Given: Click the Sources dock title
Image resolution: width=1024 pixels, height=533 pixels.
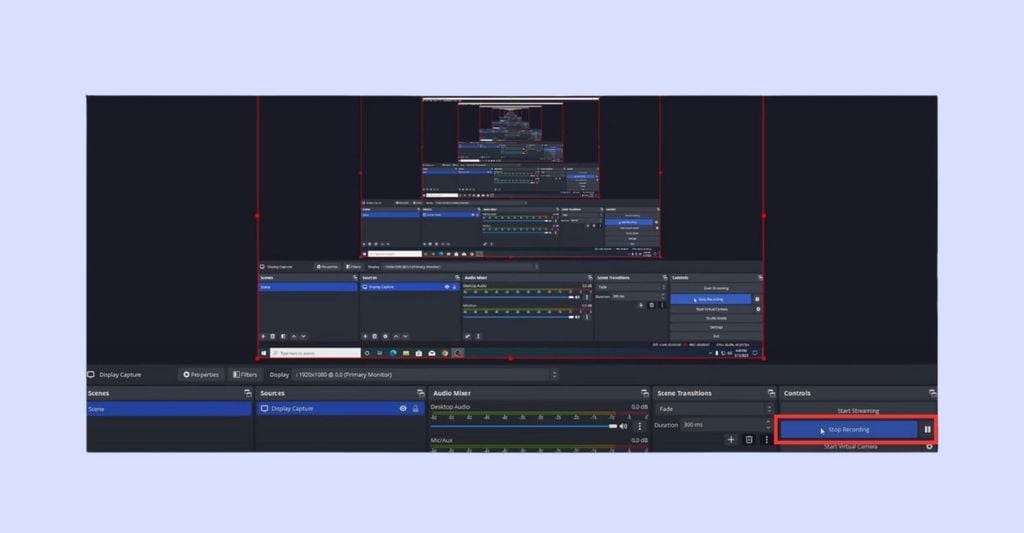Looking at the screenshot, I should 272,393.
